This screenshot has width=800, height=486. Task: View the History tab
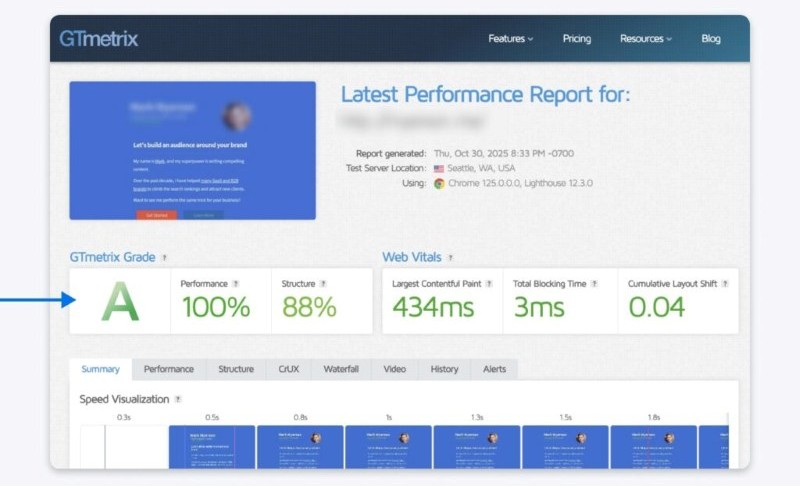pyautogui.click(x=444, y=369)
